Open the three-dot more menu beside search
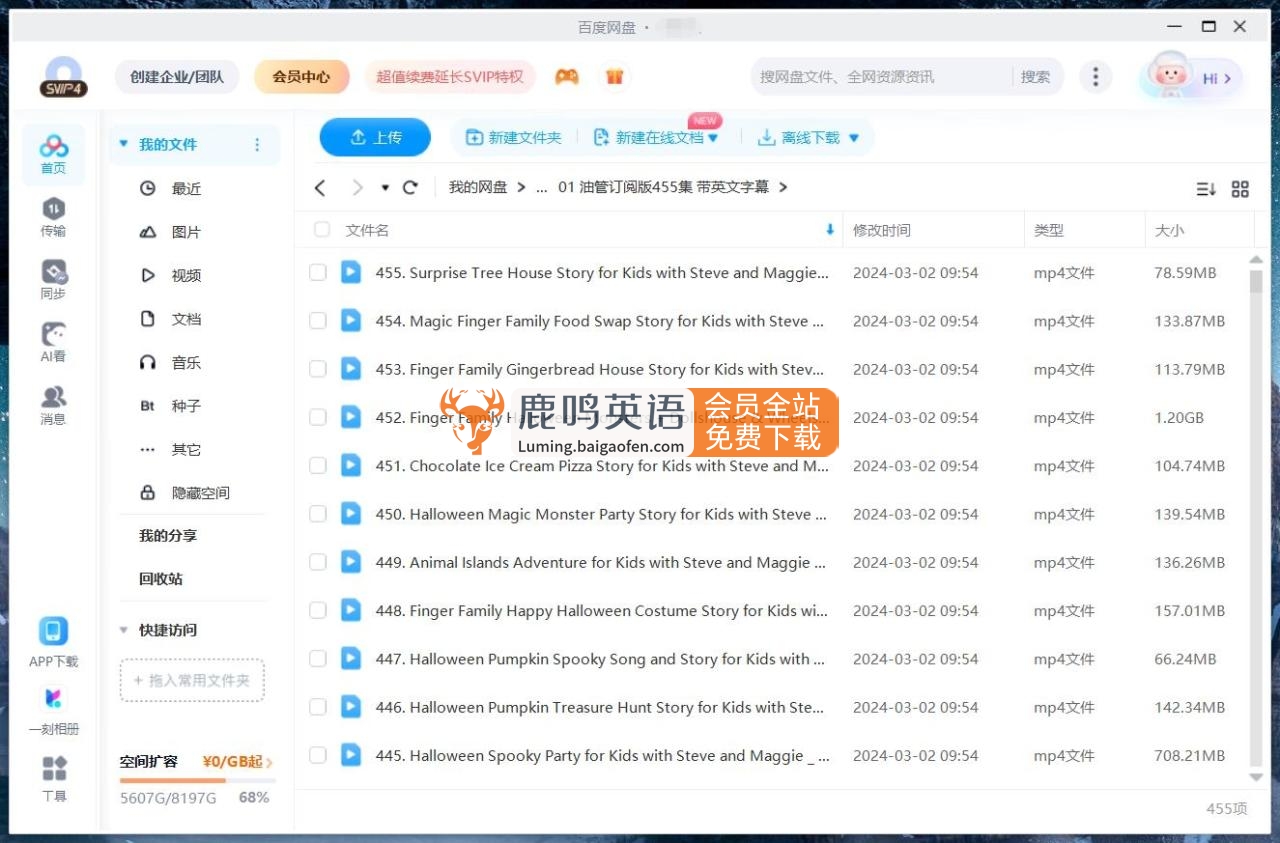The image size is (1280, 843). [1096, 77]
